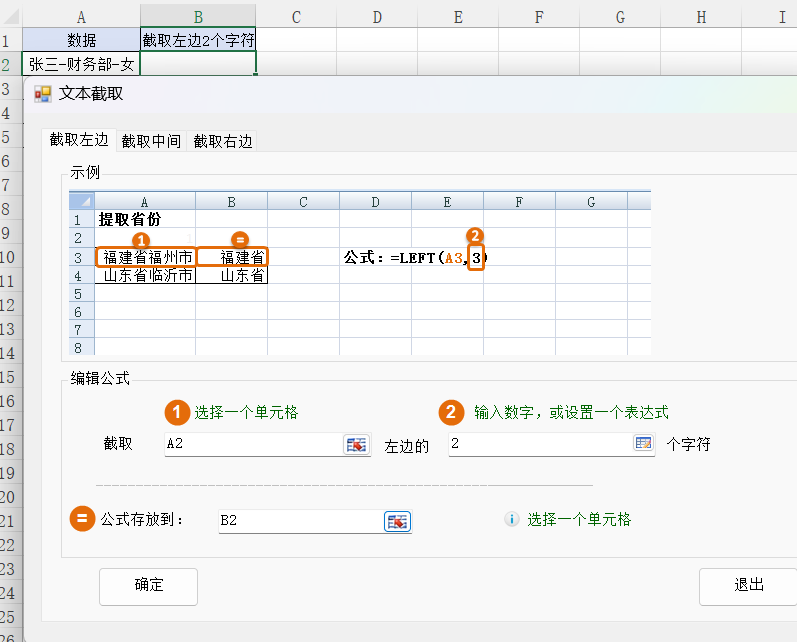Select column B header in worksheet
The height and width of the screenshot is (642, 797).
(198, 16)
